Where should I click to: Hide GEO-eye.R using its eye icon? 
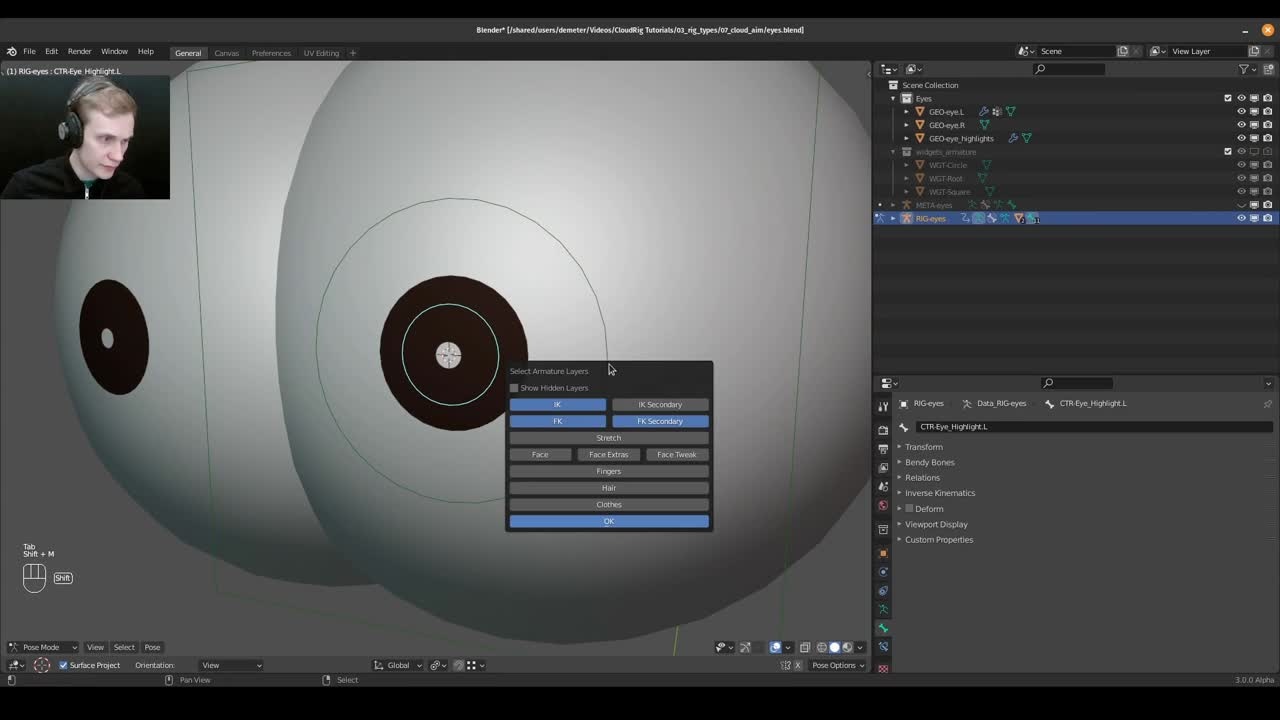pos(1241,125)
